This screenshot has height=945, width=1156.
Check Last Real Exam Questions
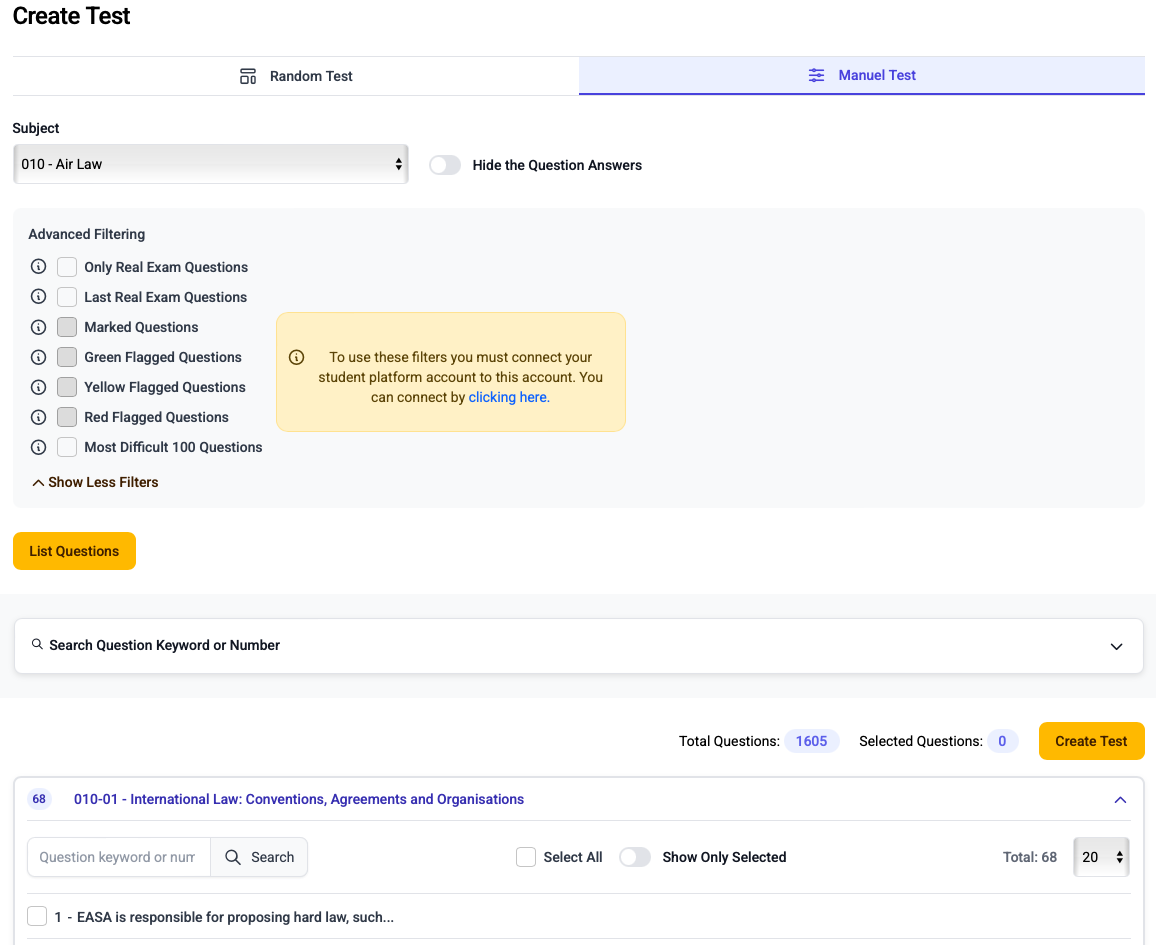click(67, 297)
